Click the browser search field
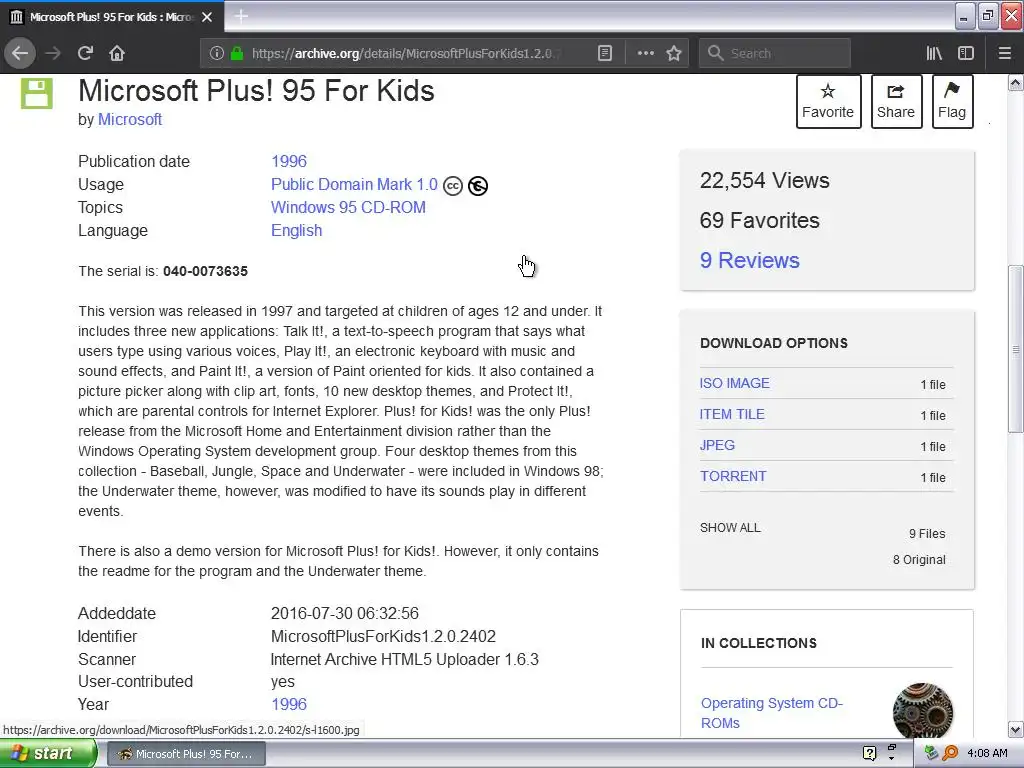 pos(775,54)
